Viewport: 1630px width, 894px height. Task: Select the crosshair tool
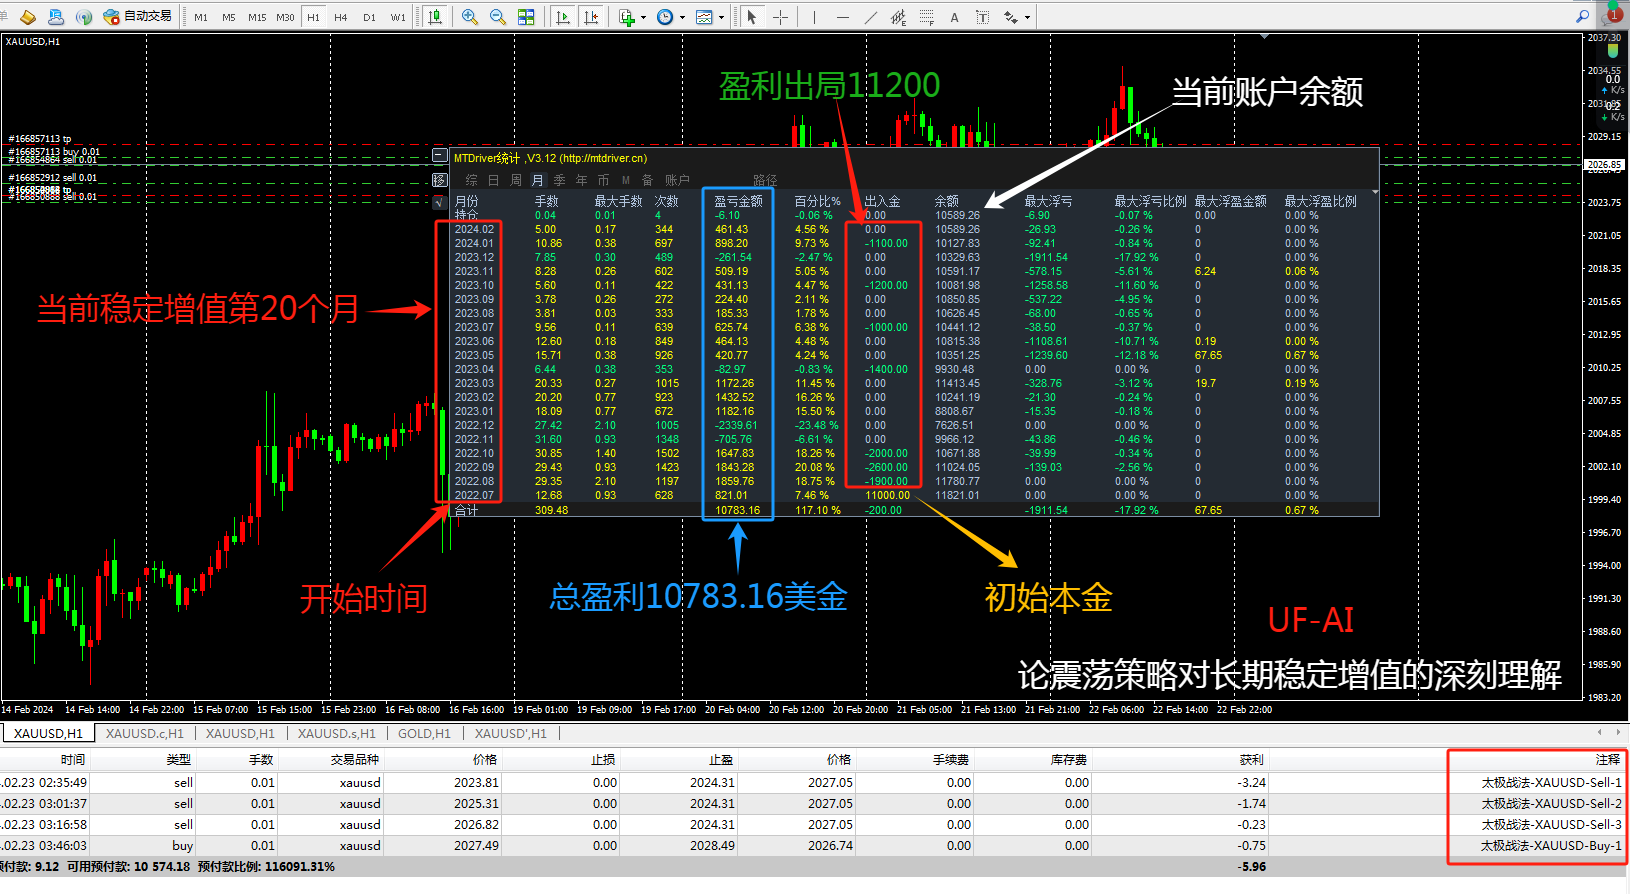coord(780,17)
